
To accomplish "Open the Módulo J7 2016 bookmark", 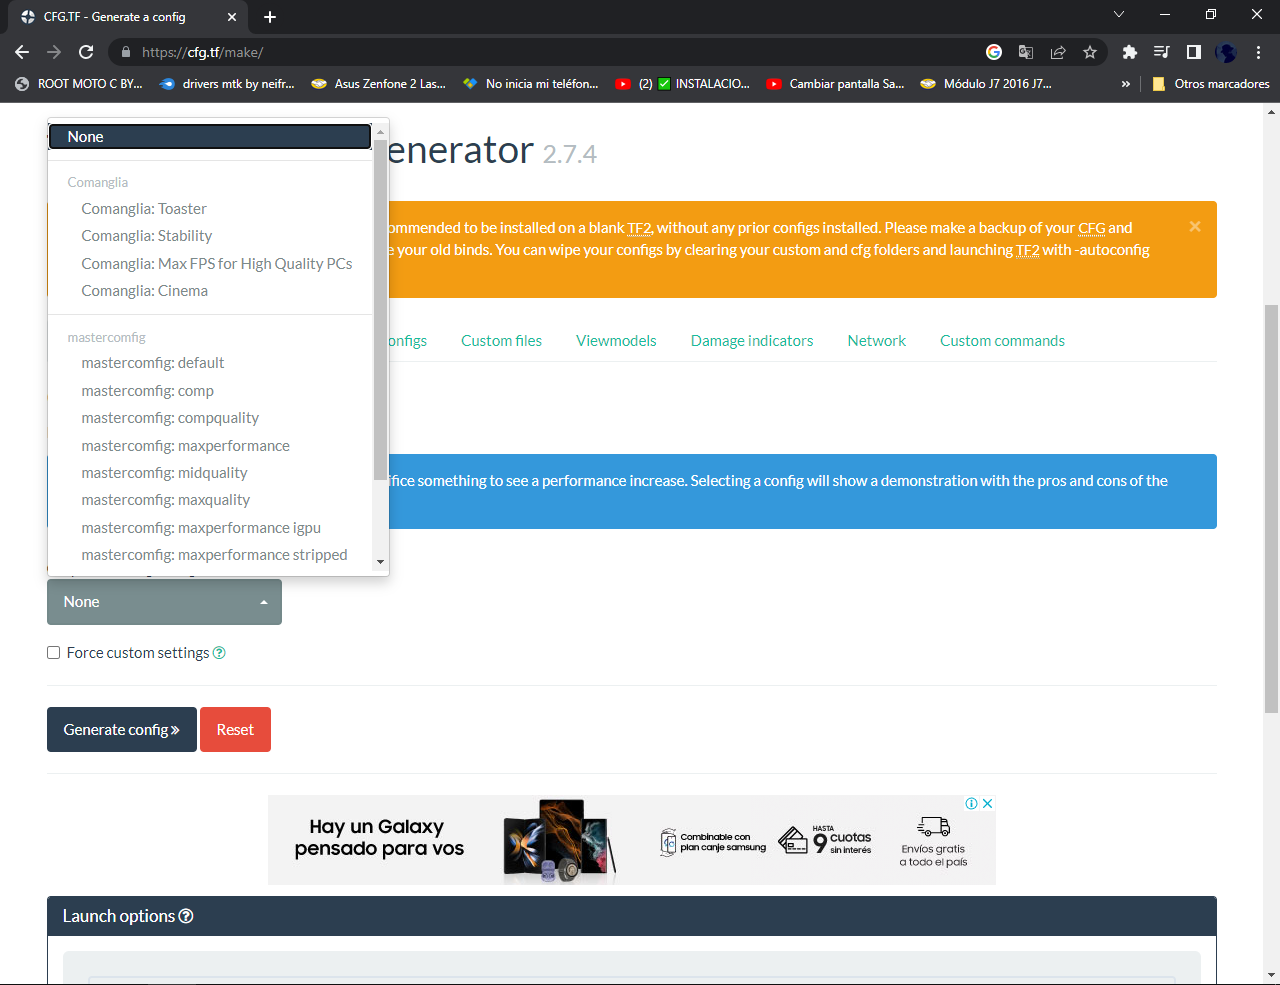I will 986,84.
